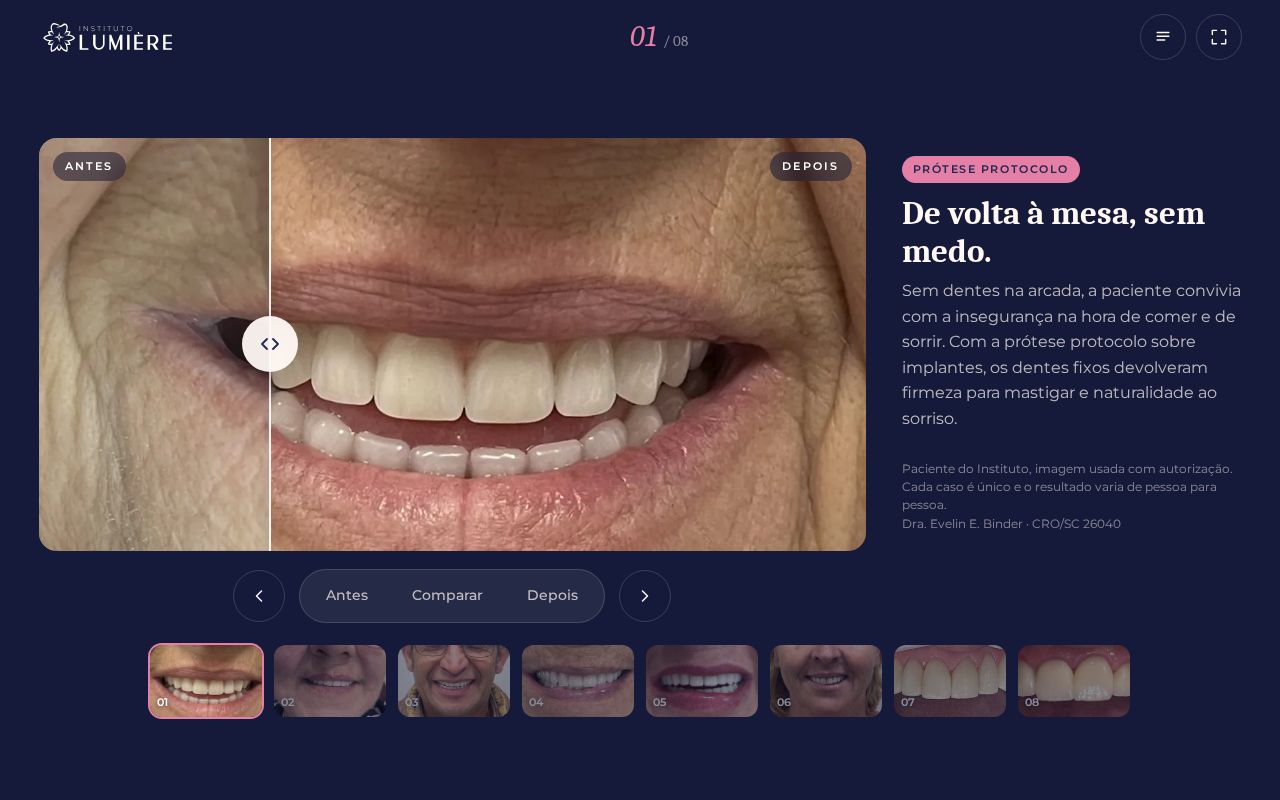Click the Instituto Lumière logo

[108, 37]
